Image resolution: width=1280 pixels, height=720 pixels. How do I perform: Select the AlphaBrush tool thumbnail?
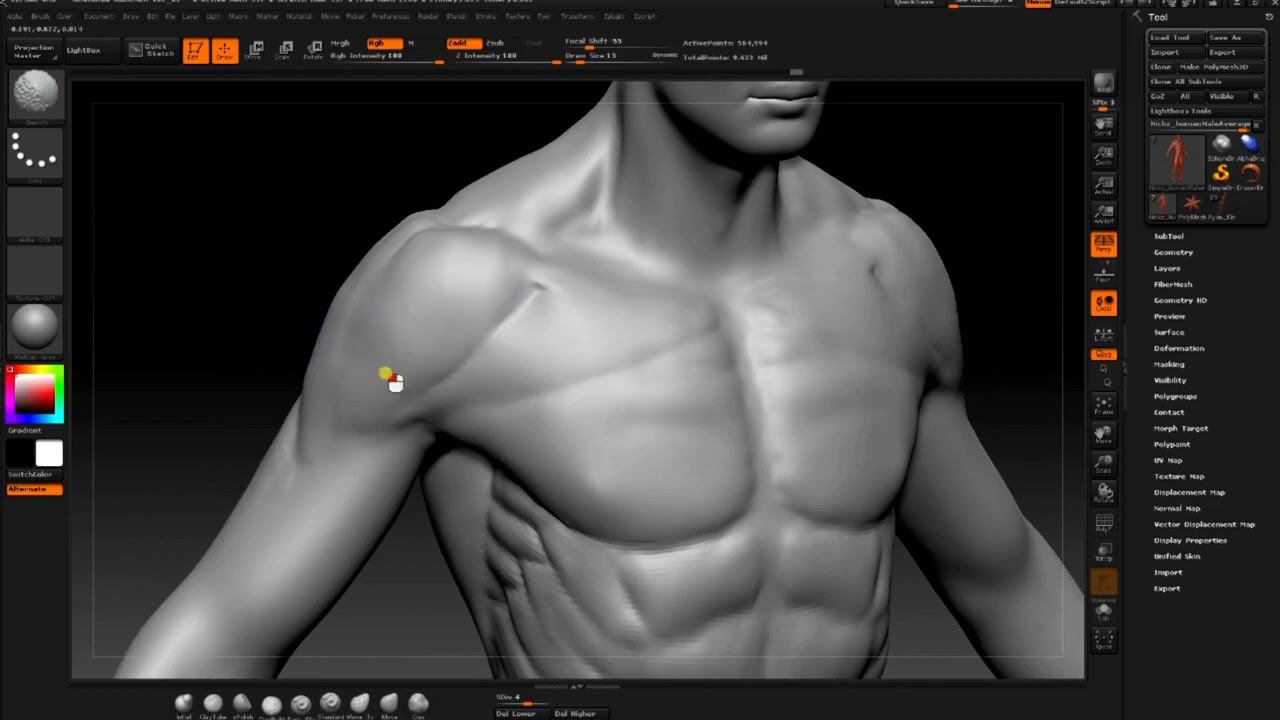pyautogui.click(x=1250, y=146)
